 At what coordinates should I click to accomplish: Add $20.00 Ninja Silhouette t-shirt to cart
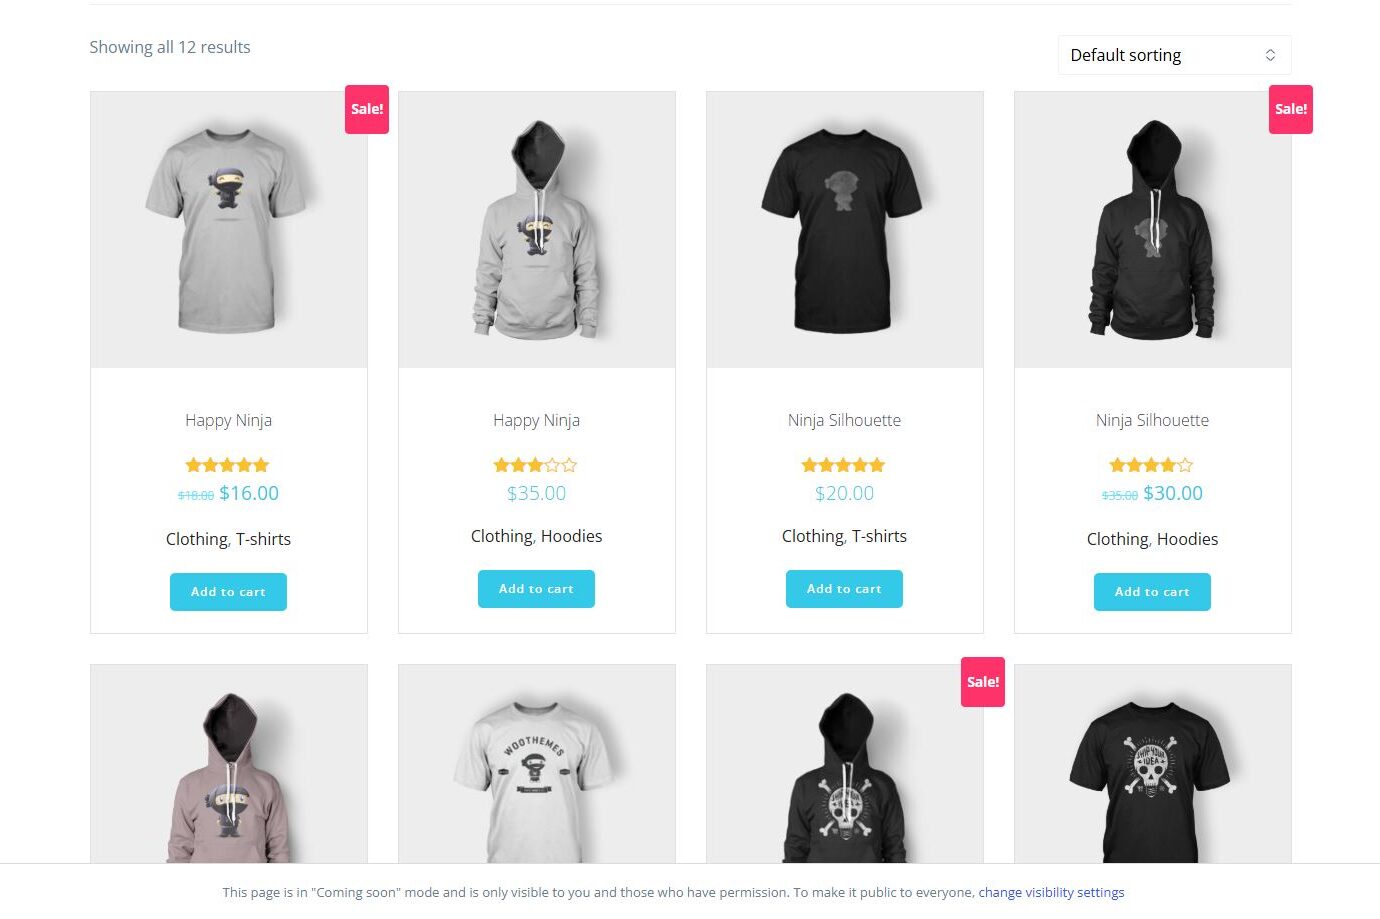(844, 589)
